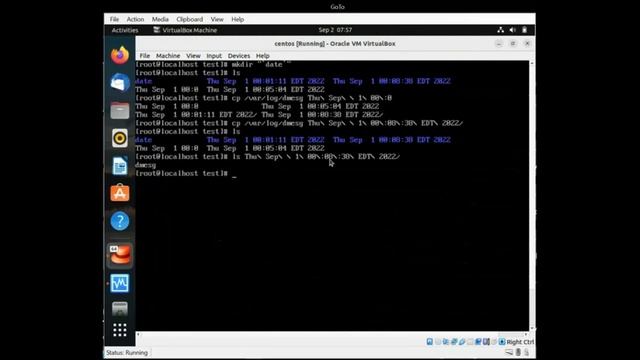Click the network adapter status icon
This screenshot has width=640, height=360.
[454, 342]
